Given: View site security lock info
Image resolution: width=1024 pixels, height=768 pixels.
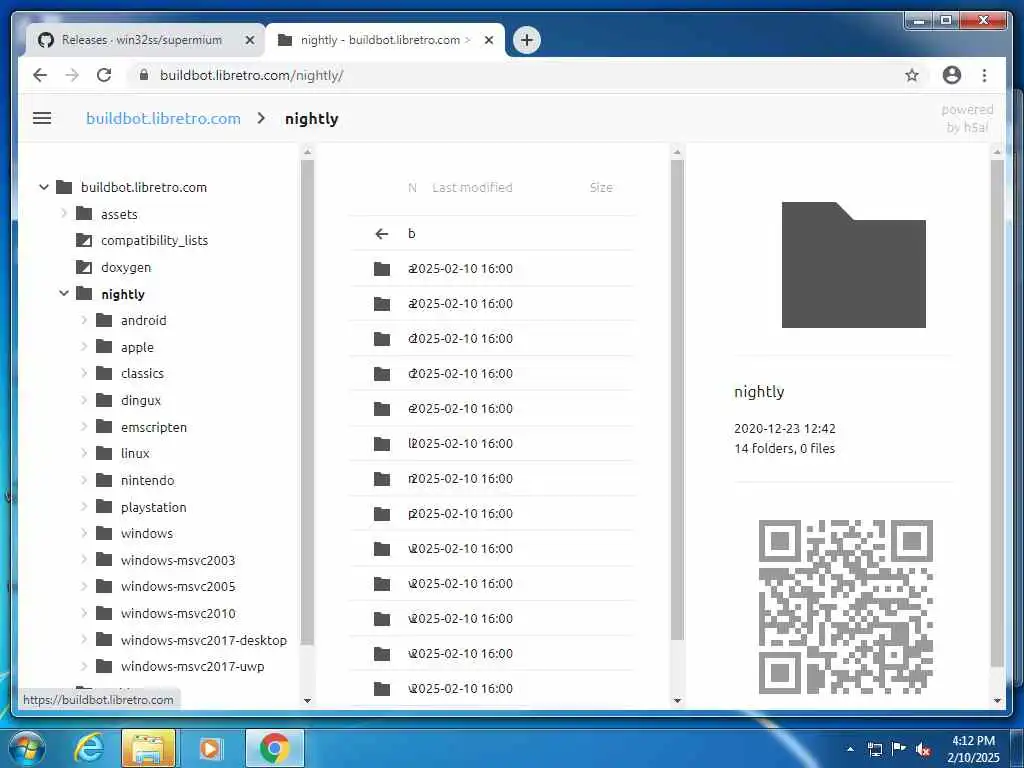Looking at the screenshot, I should (144, 75).
